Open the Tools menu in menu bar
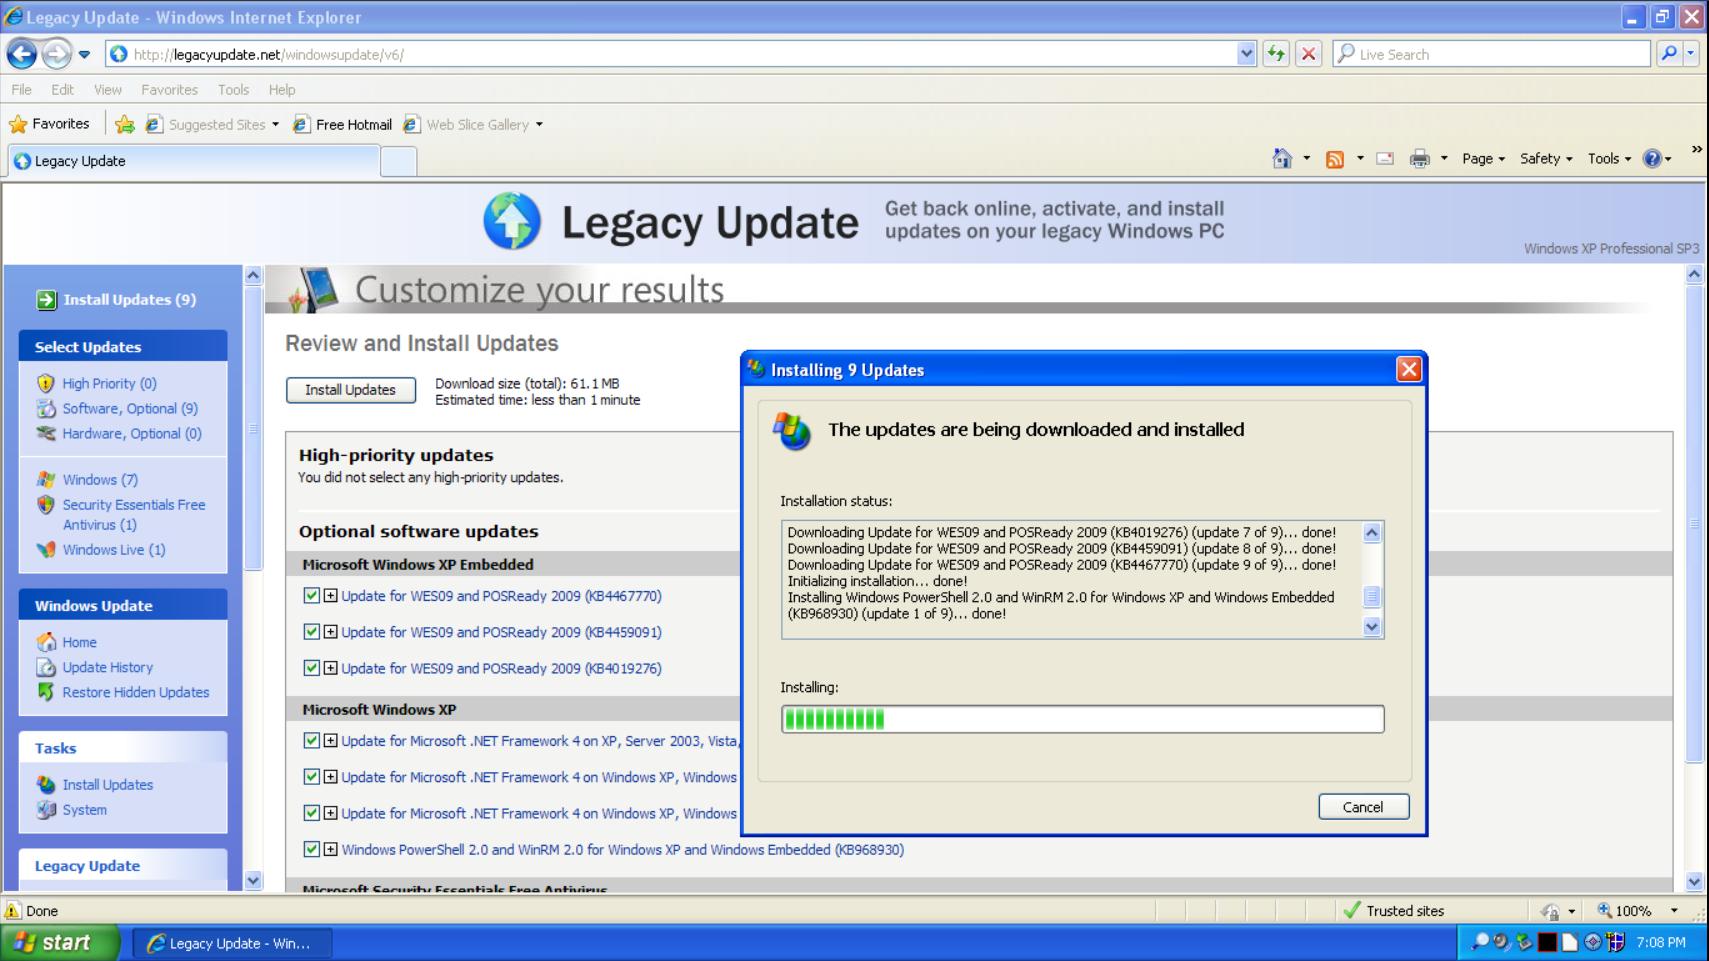The image size is (1709, 961). 233,90
